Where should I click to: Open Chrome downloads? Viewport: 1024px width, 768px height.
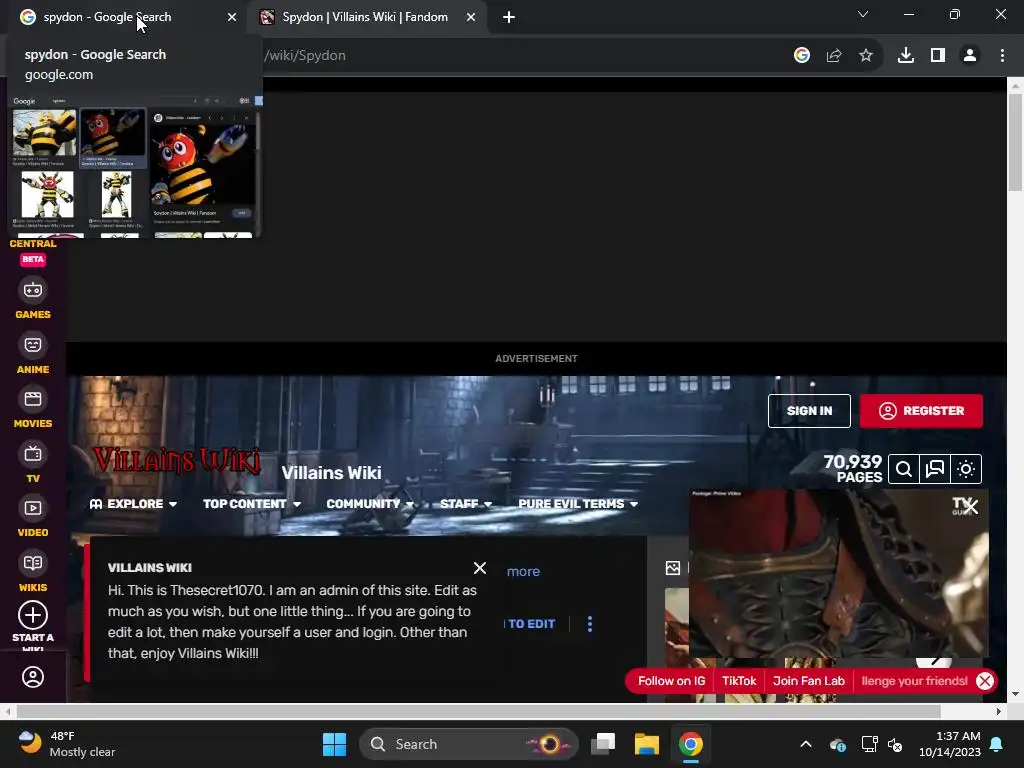(906, 56)
